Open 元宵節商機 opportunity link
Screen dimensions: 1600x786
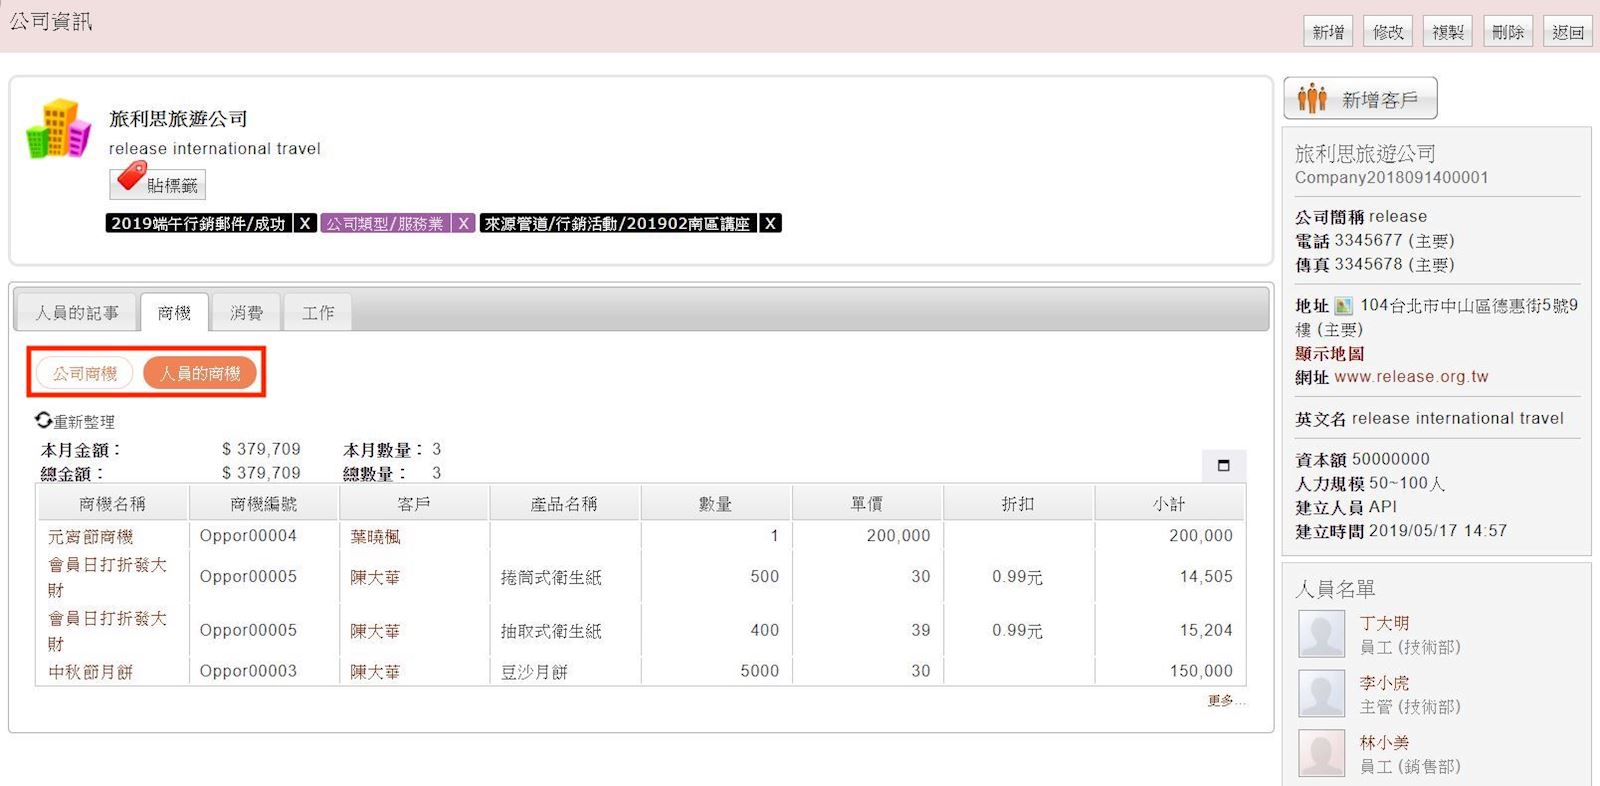point(90,537)
